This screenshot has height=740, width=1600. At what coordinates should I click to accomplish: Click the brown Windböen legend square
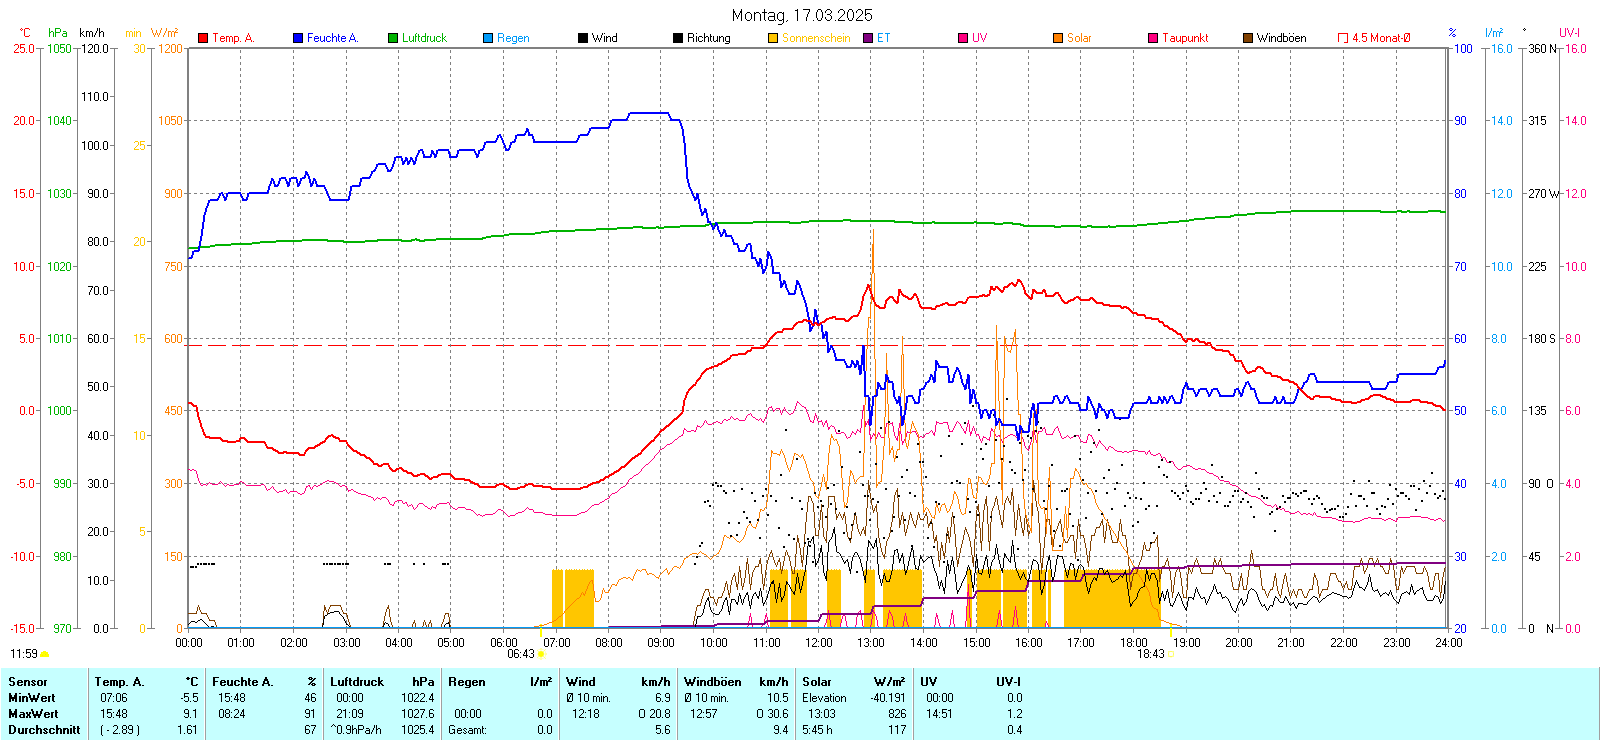pos(1248,38)
